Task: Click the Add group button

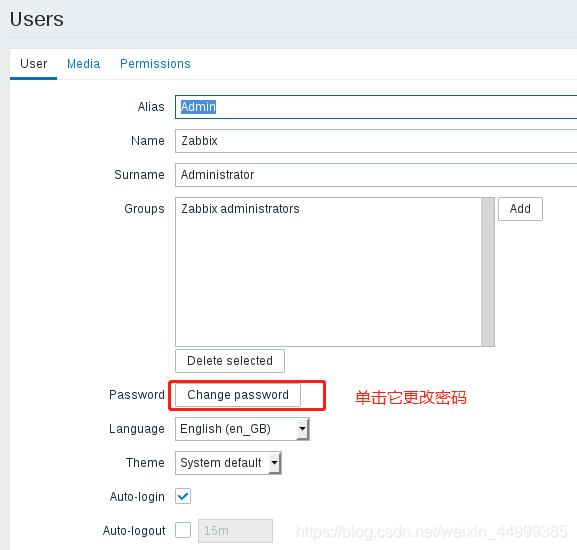Action: click(520, 209)
